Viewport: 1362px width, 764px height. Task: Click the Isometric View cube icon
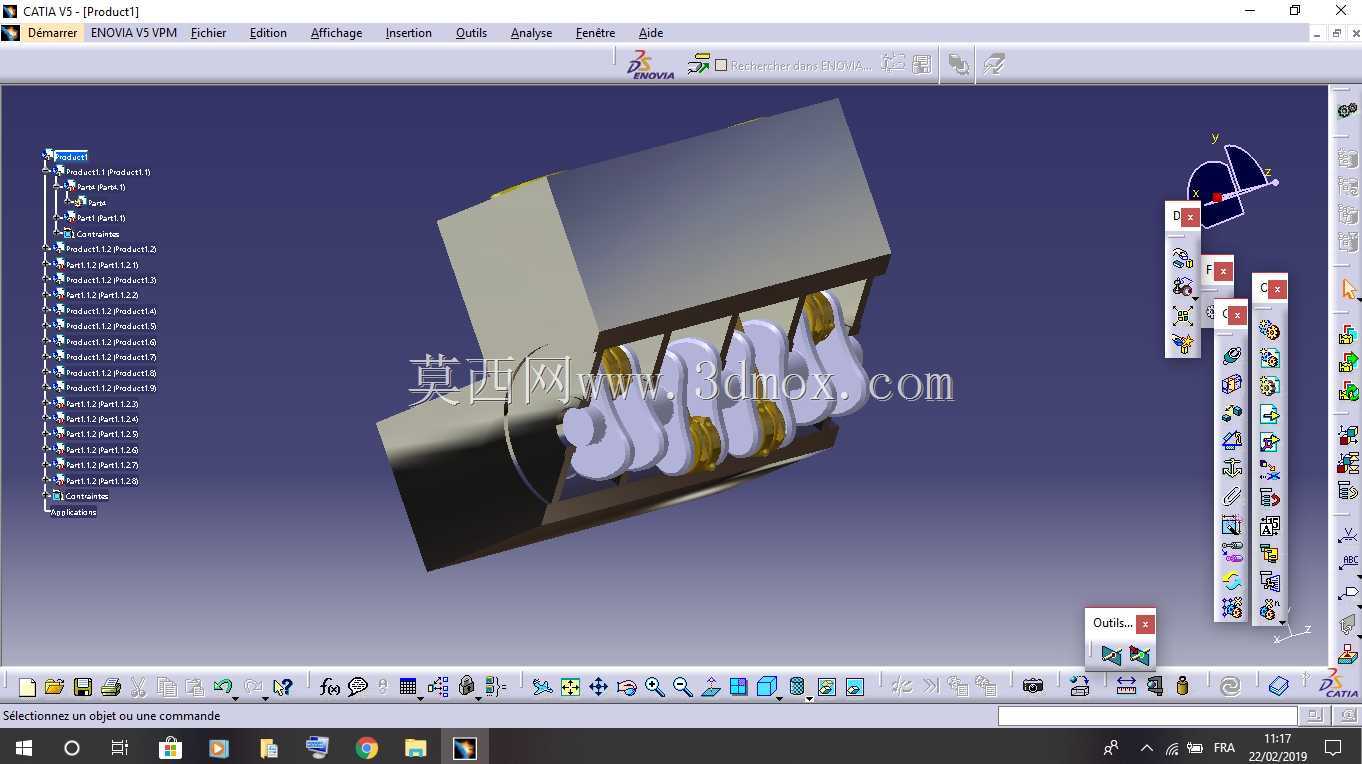[767, 687]
